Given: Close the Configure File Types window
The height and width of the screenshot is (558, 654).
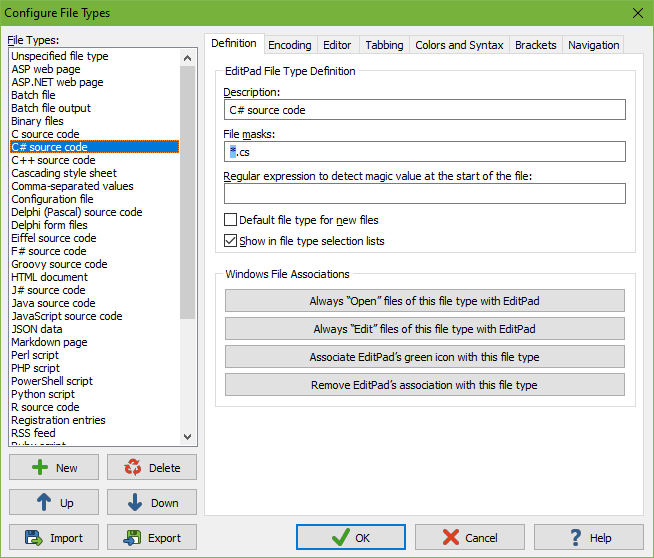Looking at the screenshot, I should click(x=637, y=13).
